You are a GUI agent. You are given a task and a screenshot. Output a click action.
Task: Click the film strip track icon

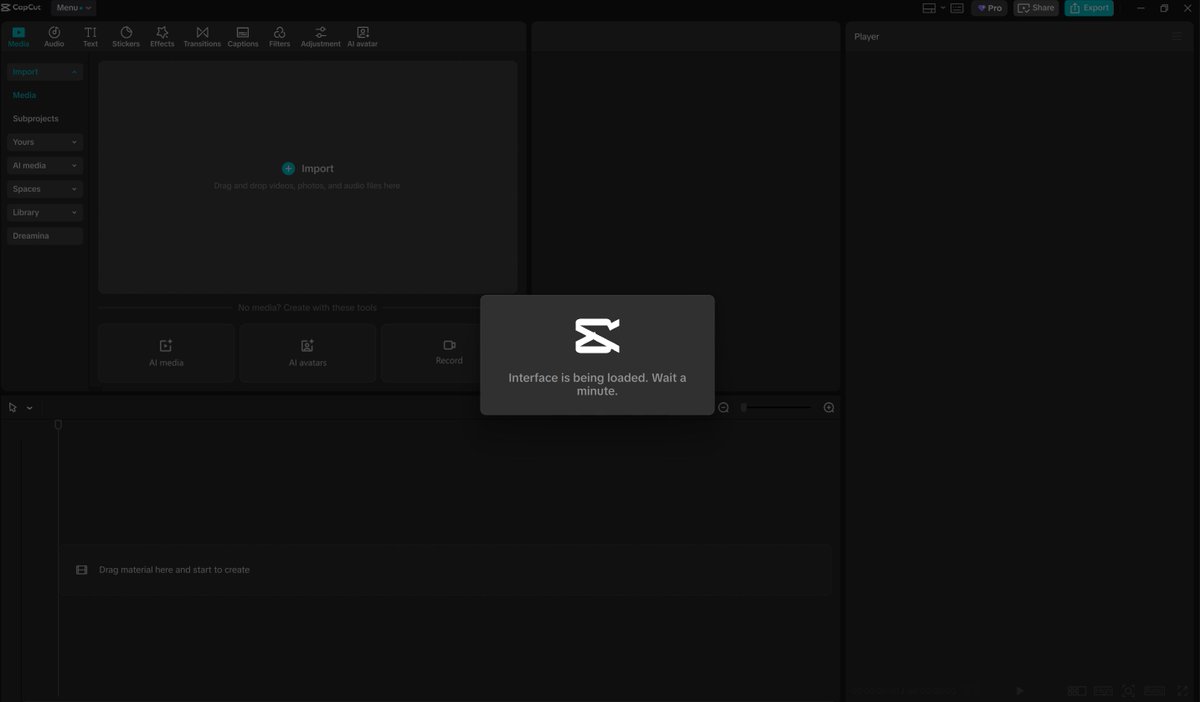click(x=82, y=570)
